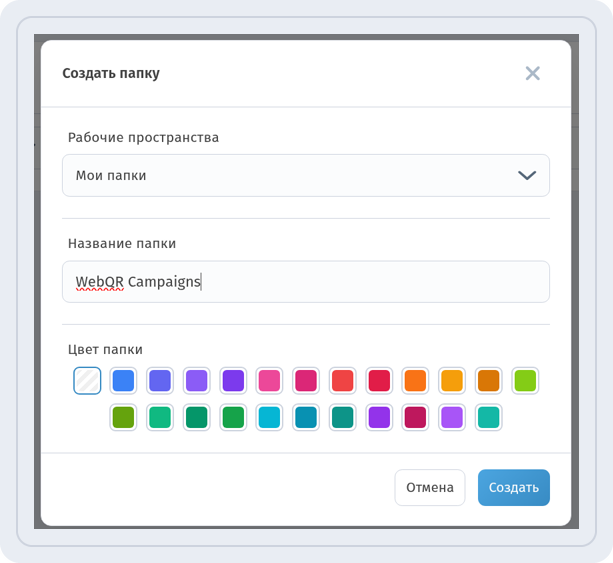Click the Название папки text field
The width and height of the screenshot is (613, 563).
[306, 282]
